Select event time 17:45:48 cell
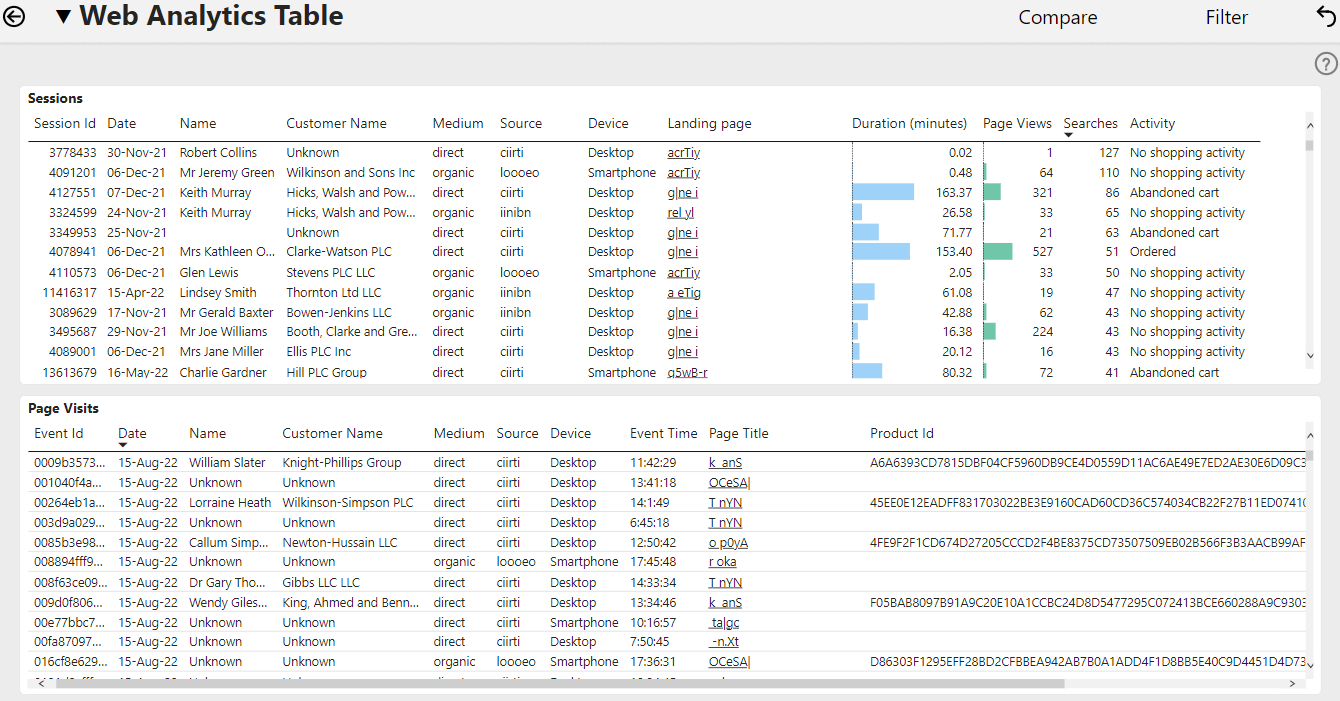 (653, 562)
